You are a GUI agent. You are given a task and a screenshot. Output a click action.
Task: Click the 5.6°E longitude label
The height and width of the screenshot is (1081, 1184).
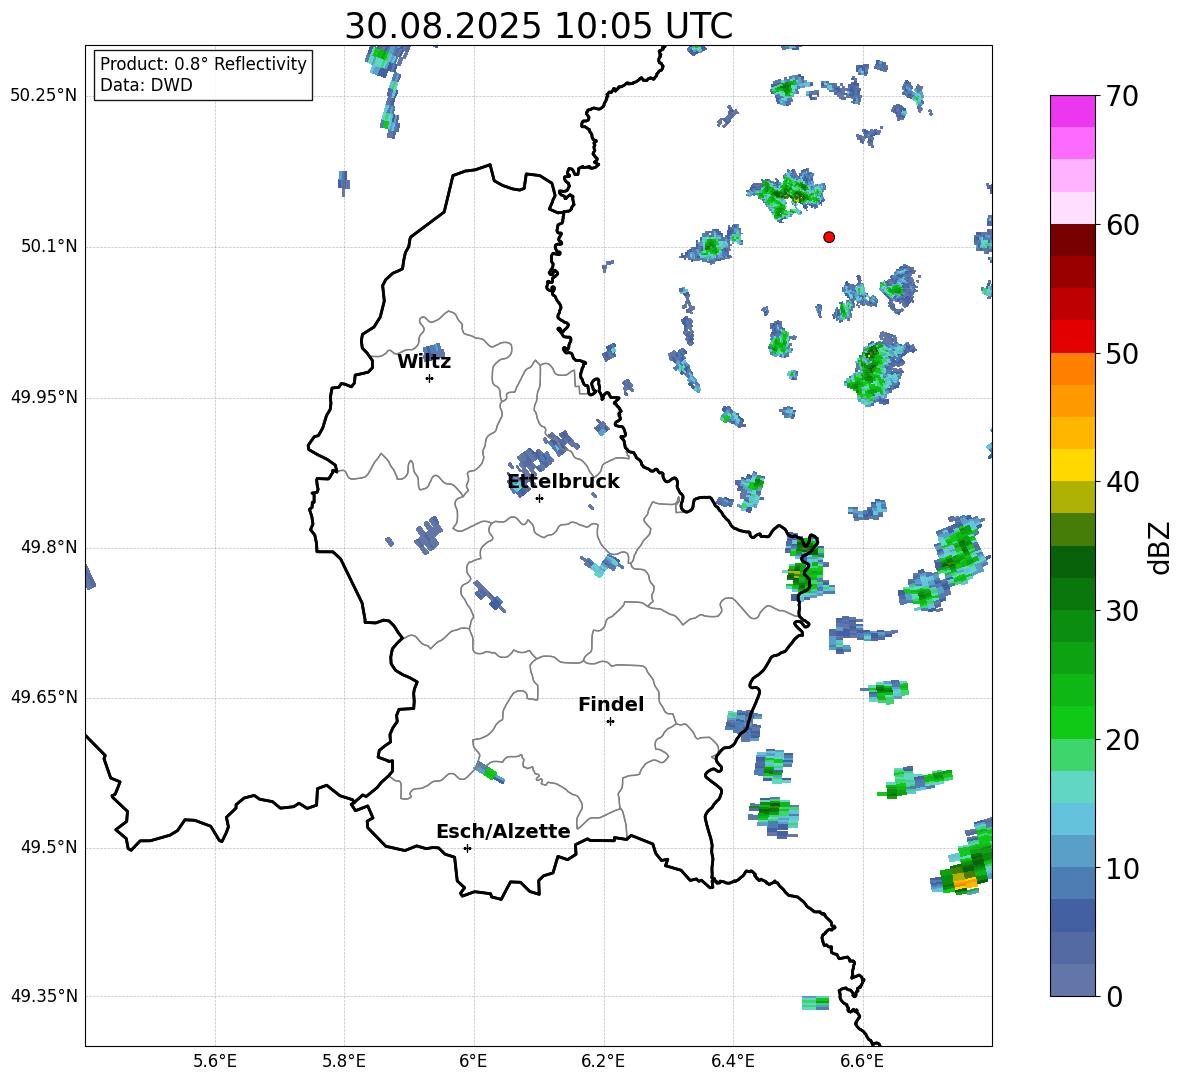(215, 1061)
